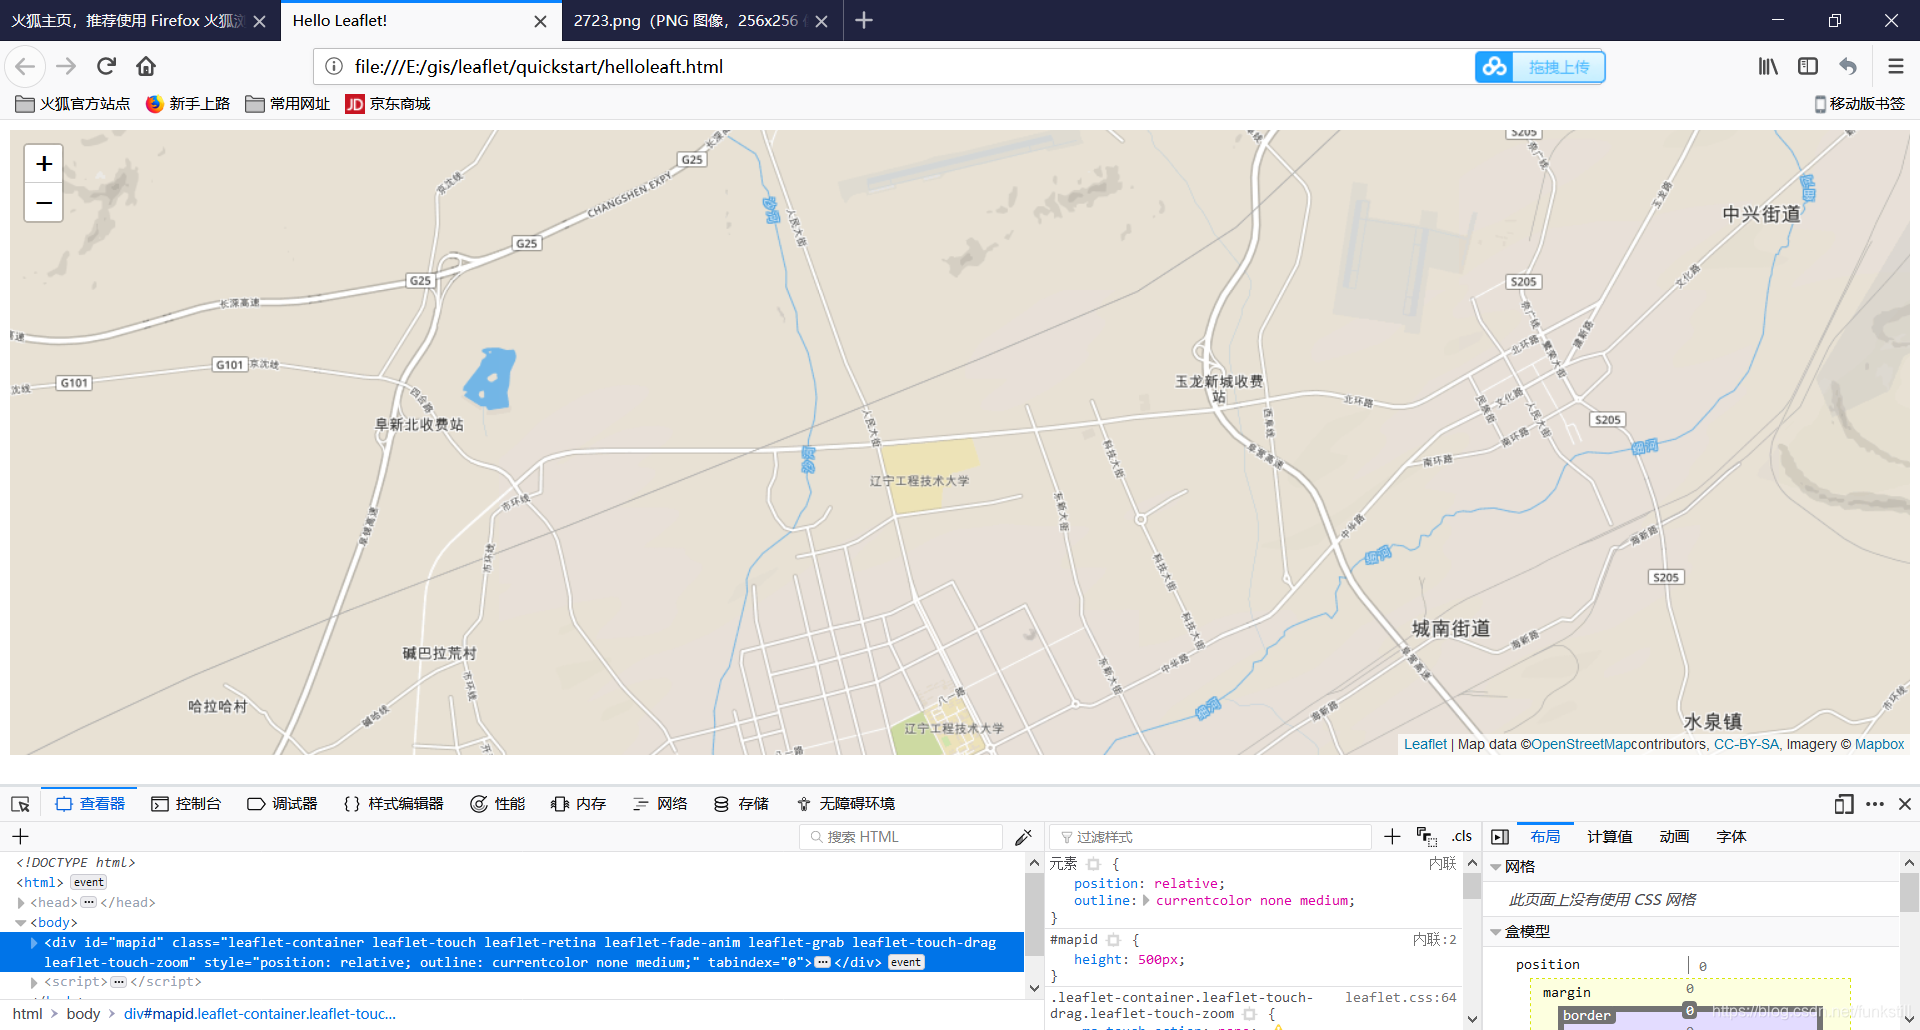Expand the script element node
1920x1030 pixels.
(x=34, y=982)
